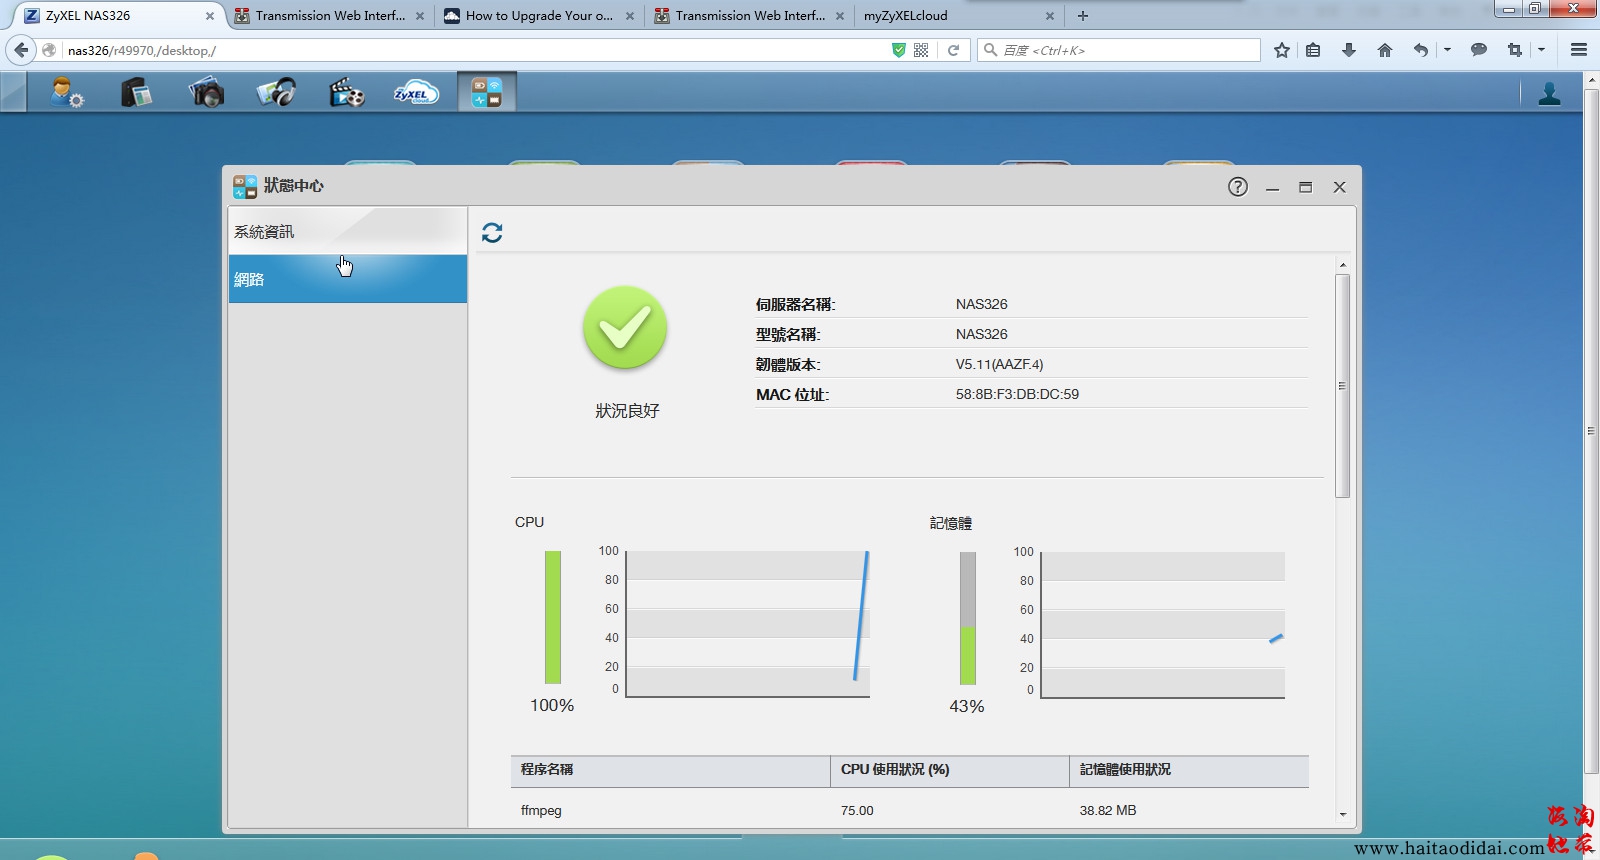Viewport: 1600px width, 860px height.
Task: Click the status panel vertical scrollbar thumb
Action: [1342, 385]
